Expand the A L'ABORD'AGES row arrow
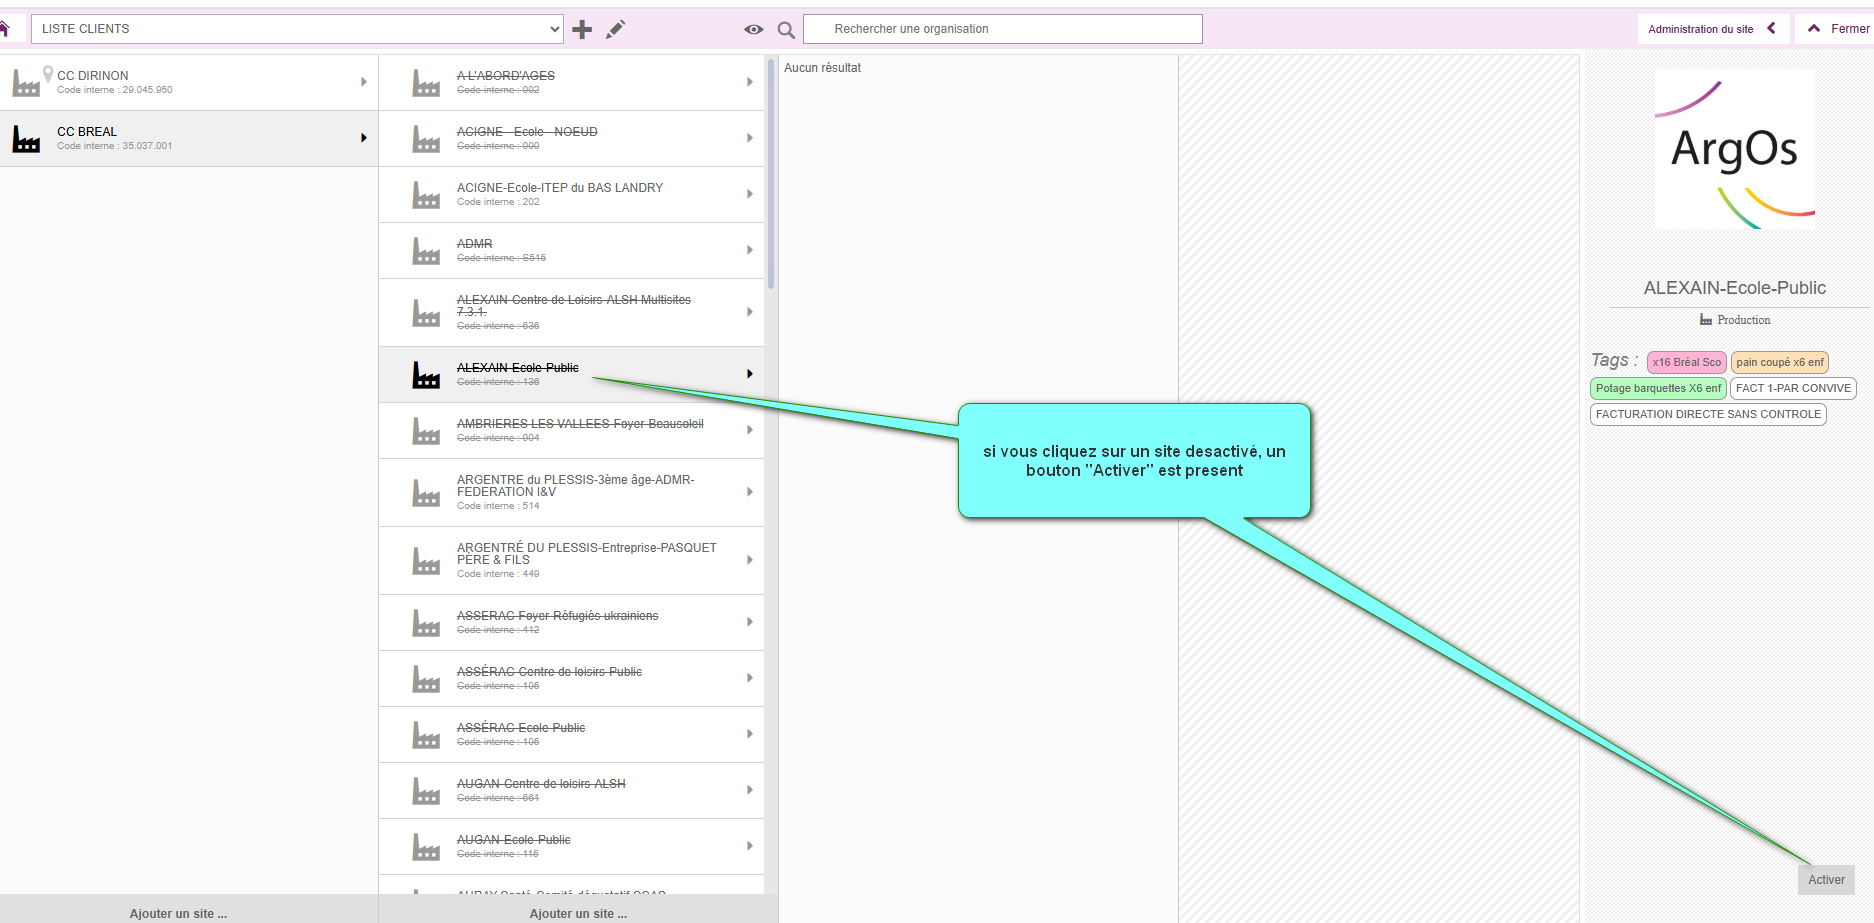Screen dimensions: 1874x923 (x=750, y=82)
